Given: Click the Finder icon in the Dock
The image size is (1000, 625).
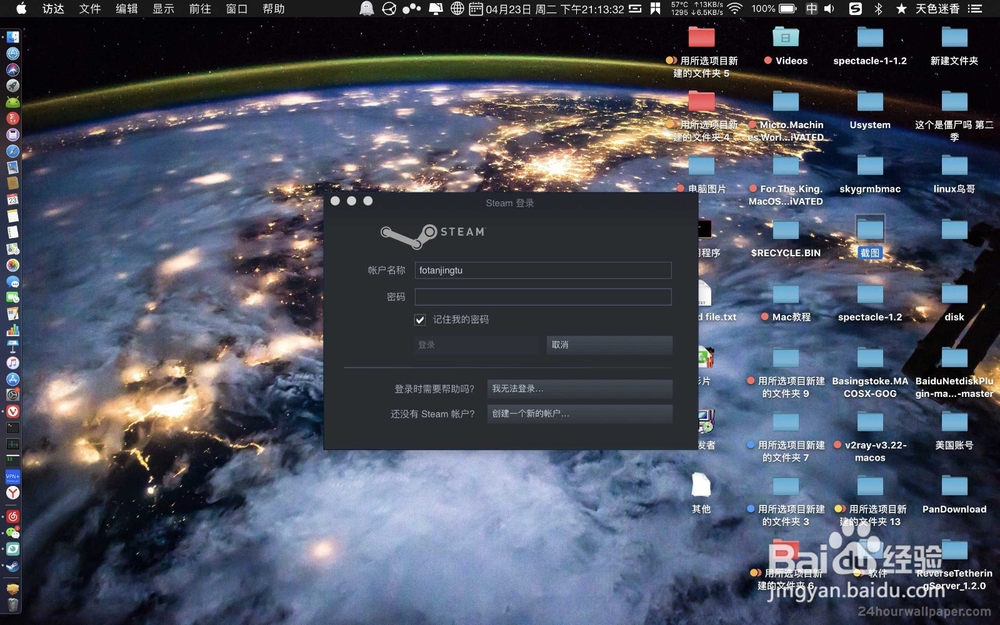Looking at the screenshot, I should point(12,37).
